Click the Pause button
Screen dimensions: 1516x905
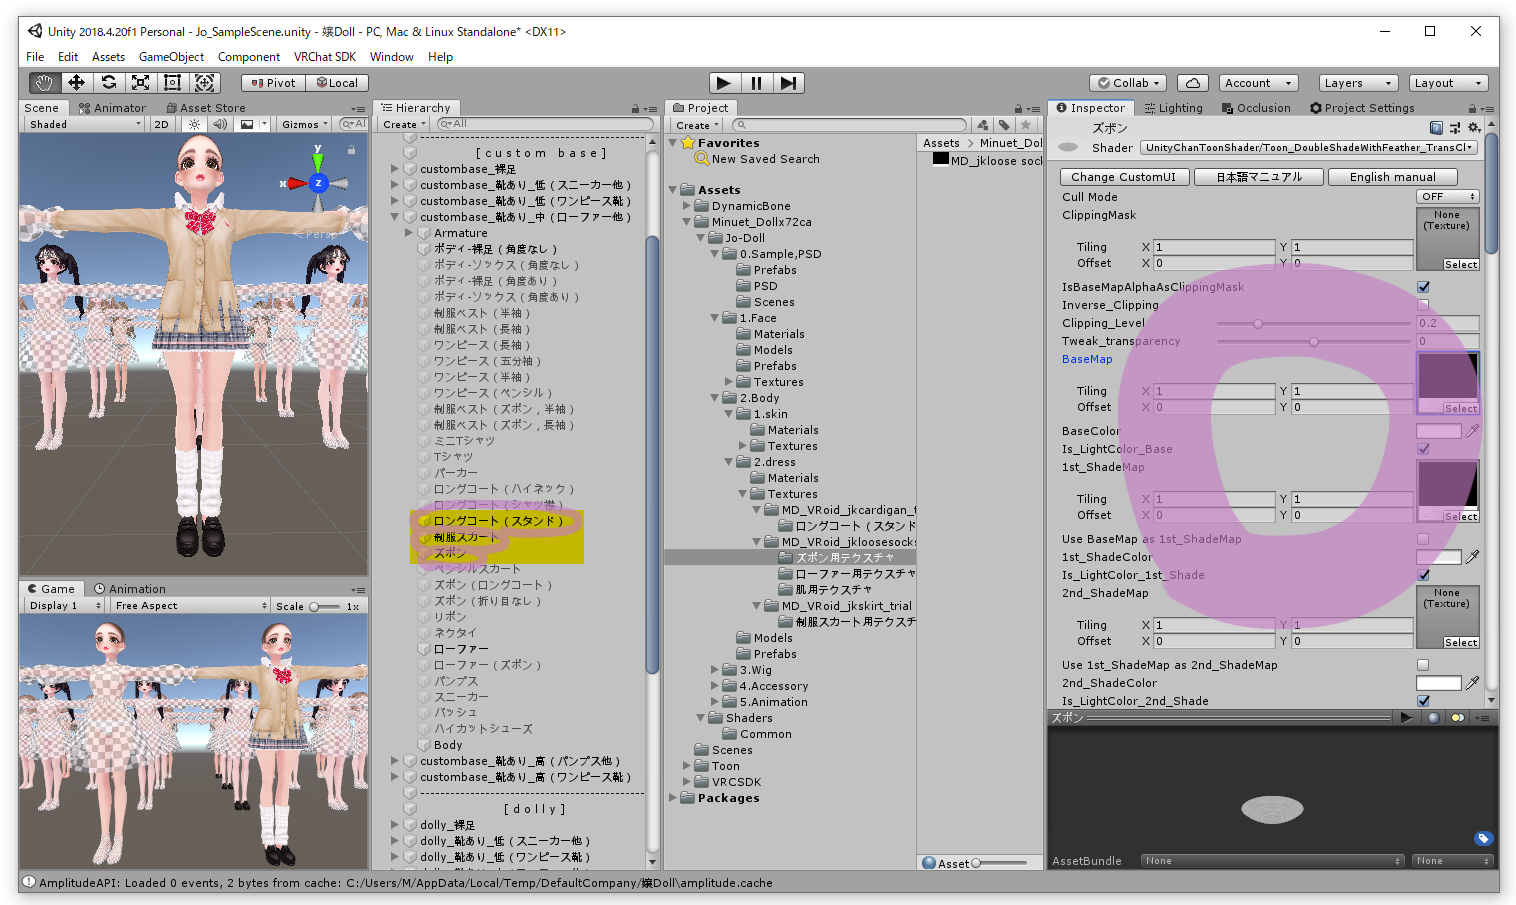(756, 83)
